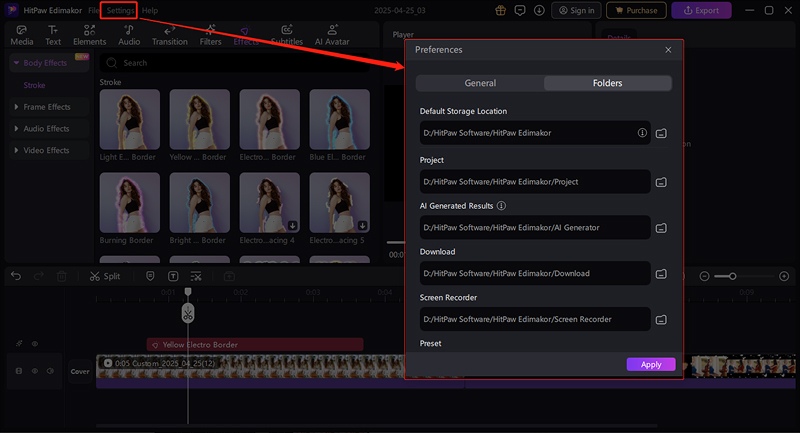Select the Yellow Electro Border clip on timeline

tap(255, 345)
